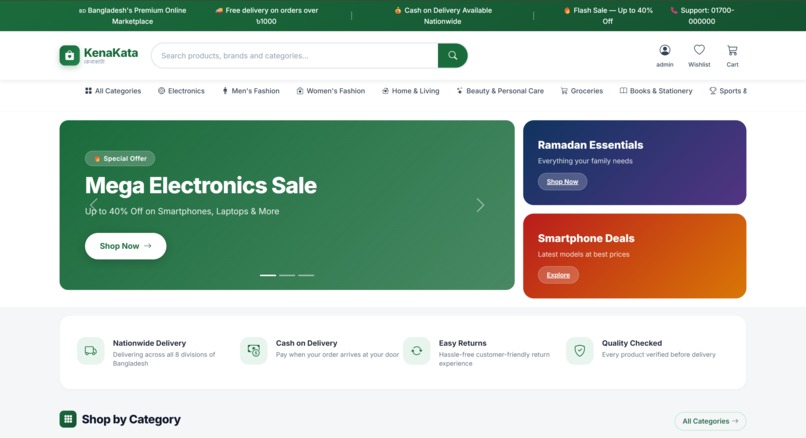806x438 pixels.
Task: Click the Shop by Category heading
Action: click(x=131, y=419)
